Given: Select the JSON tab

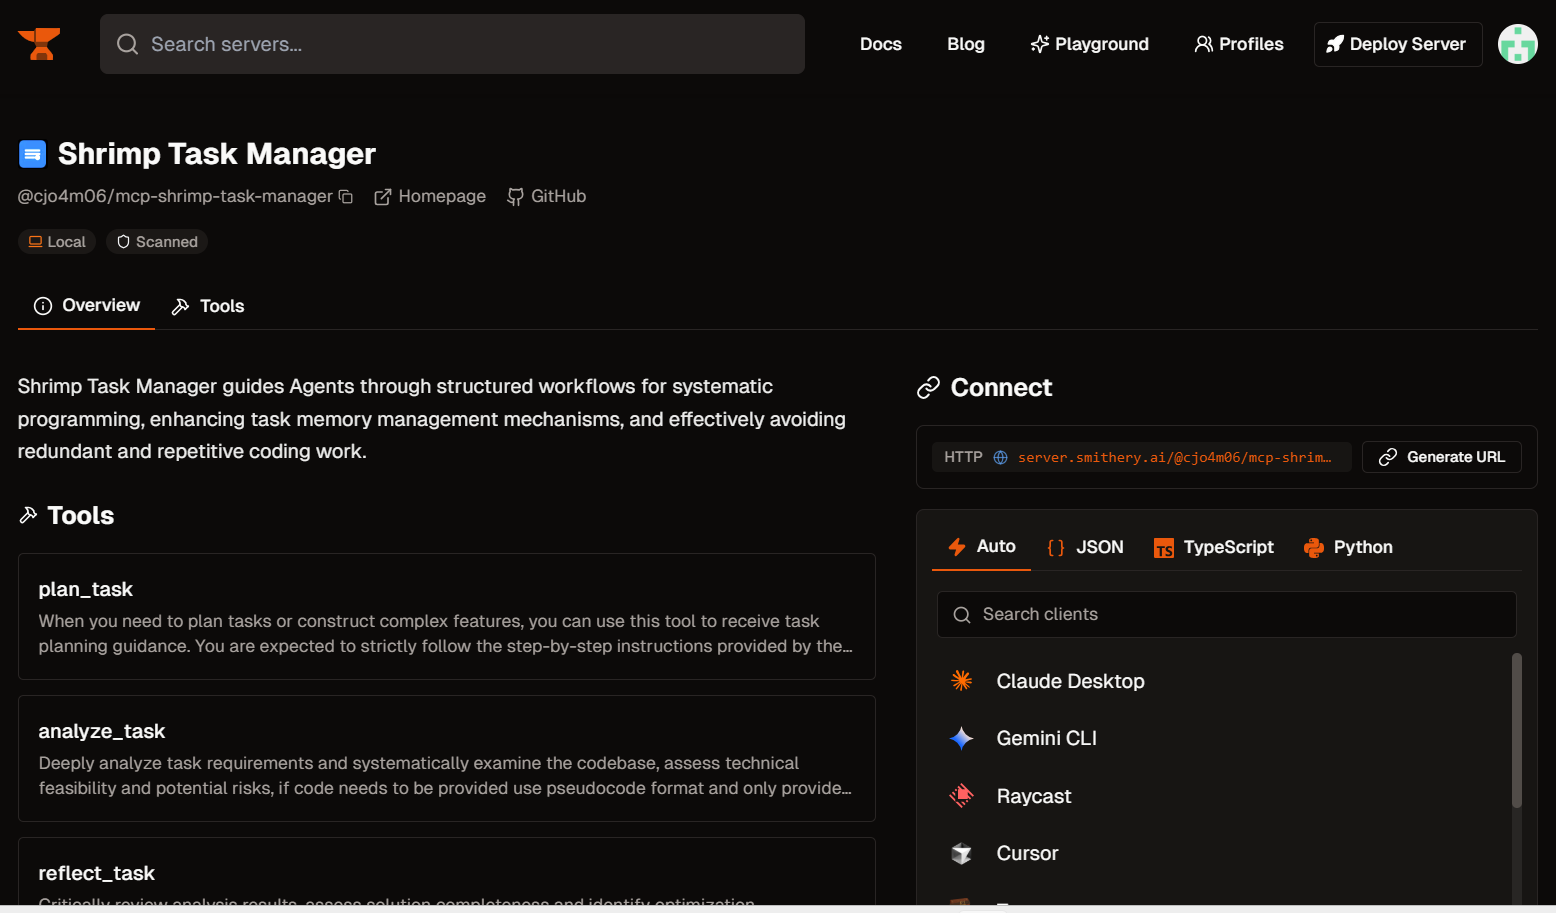Looking at the screenshot, I should [1085, 547].
